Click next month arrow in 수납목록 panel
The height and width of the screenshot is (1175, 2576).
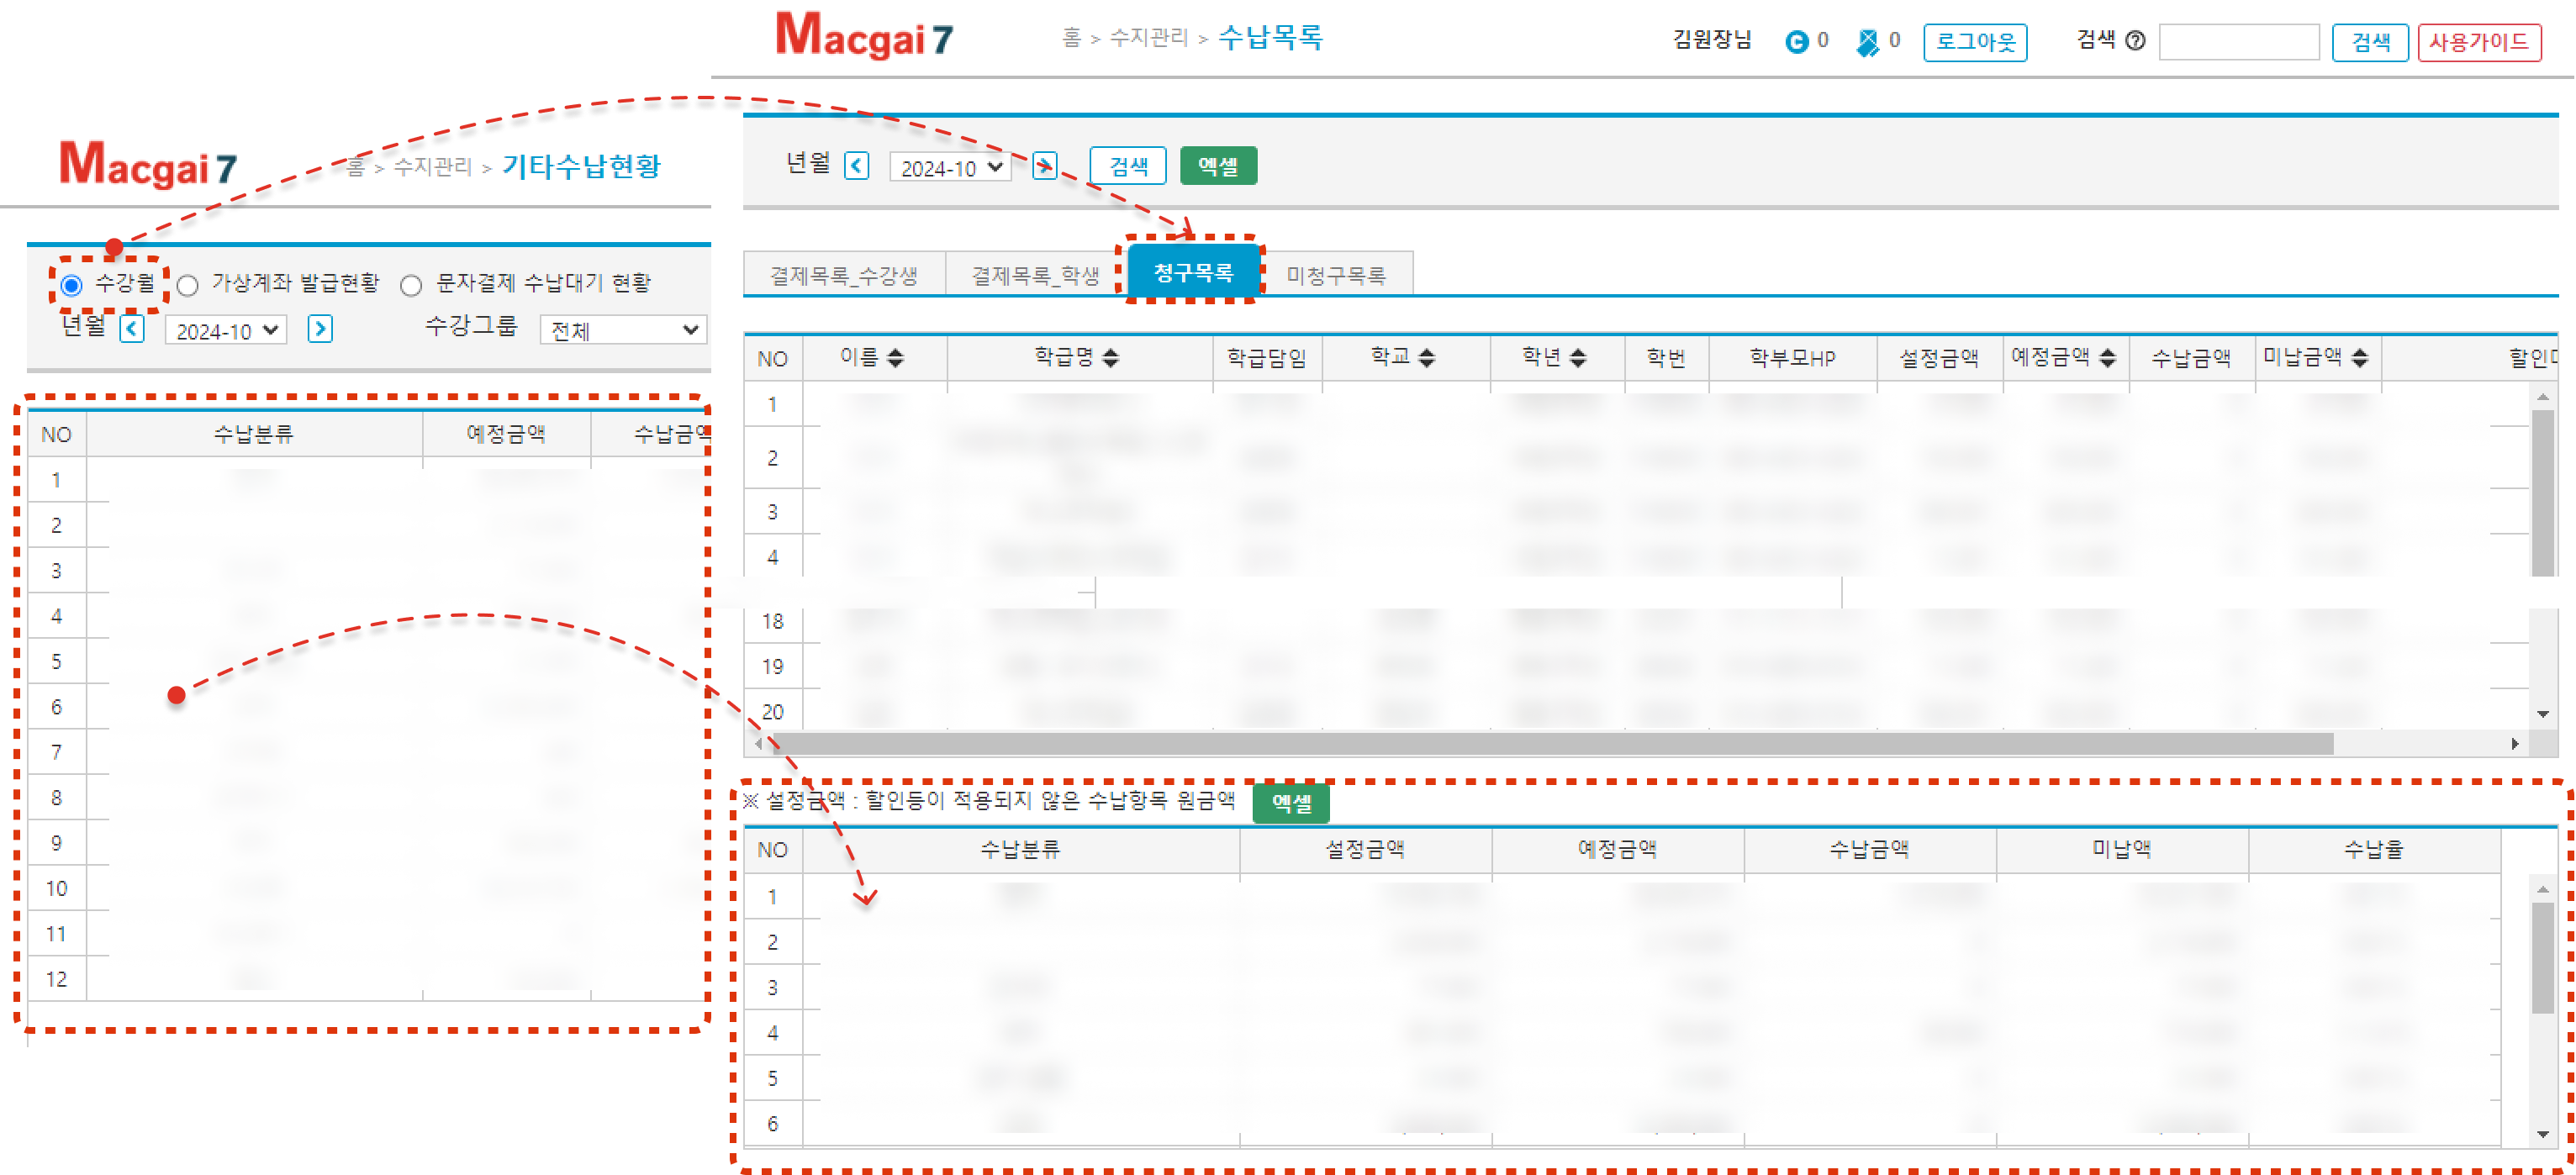click(1044, 166)
